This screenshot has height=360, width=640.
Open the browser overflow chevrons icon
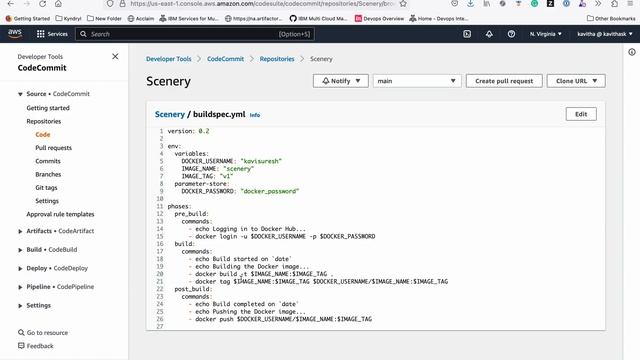598,4
